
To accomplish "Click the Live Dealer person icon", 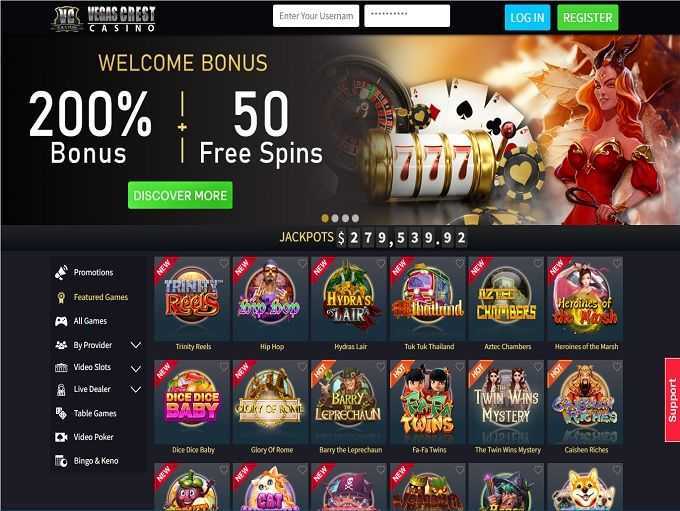I will [x=61, y=390].
